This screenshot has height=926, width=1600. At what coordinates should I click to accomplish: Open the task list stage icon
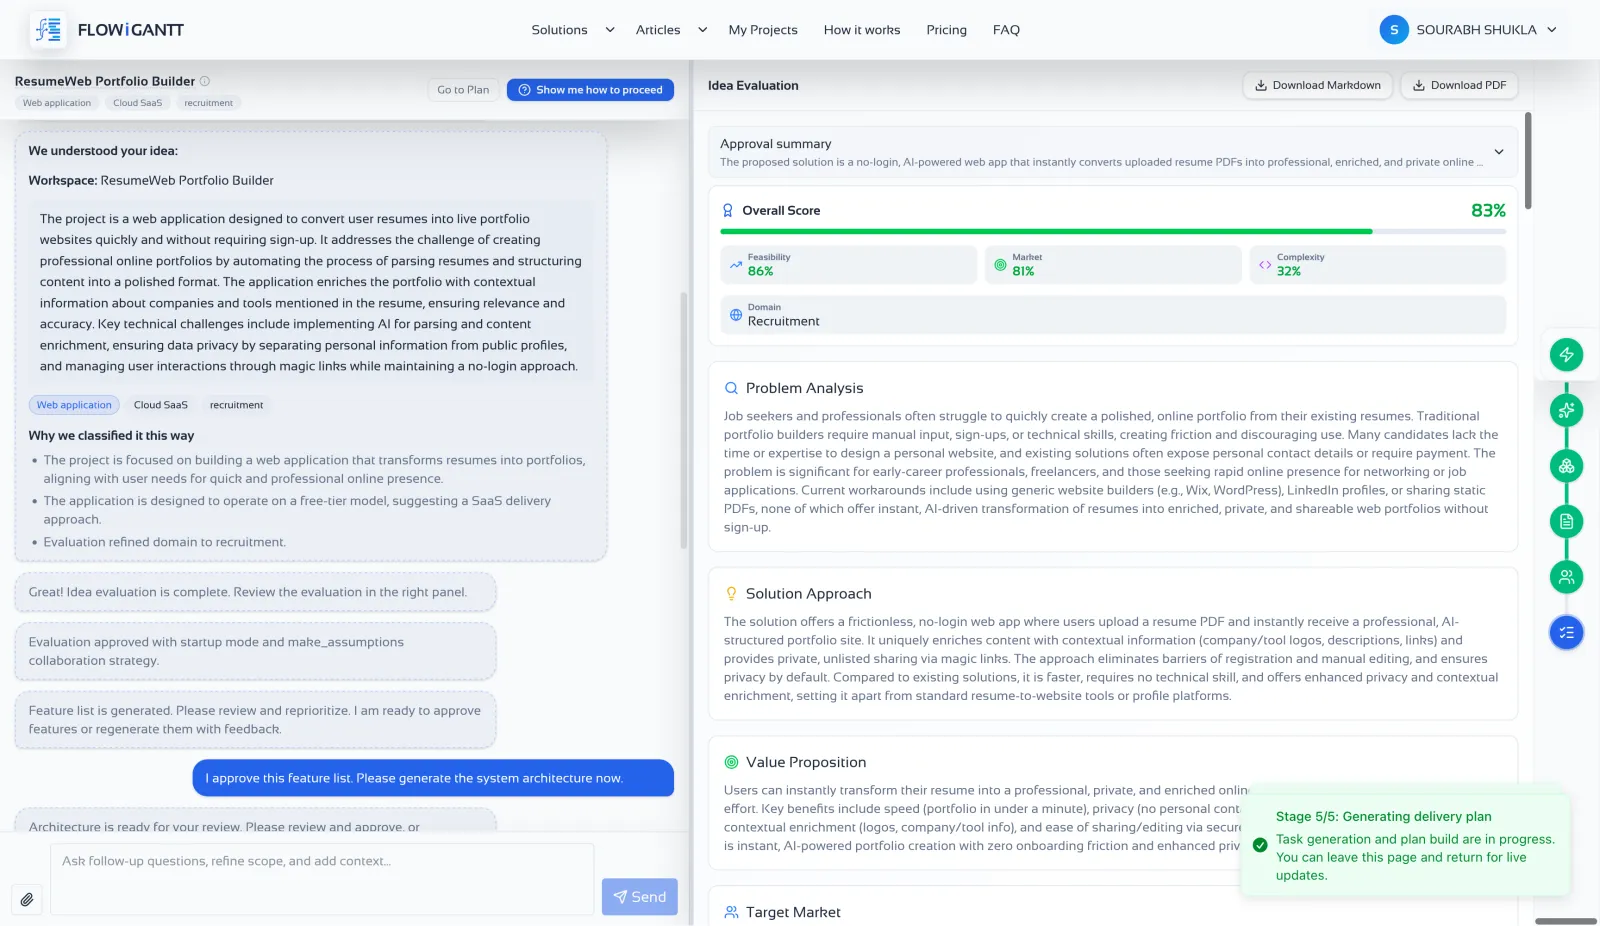tap(1566, 632)
